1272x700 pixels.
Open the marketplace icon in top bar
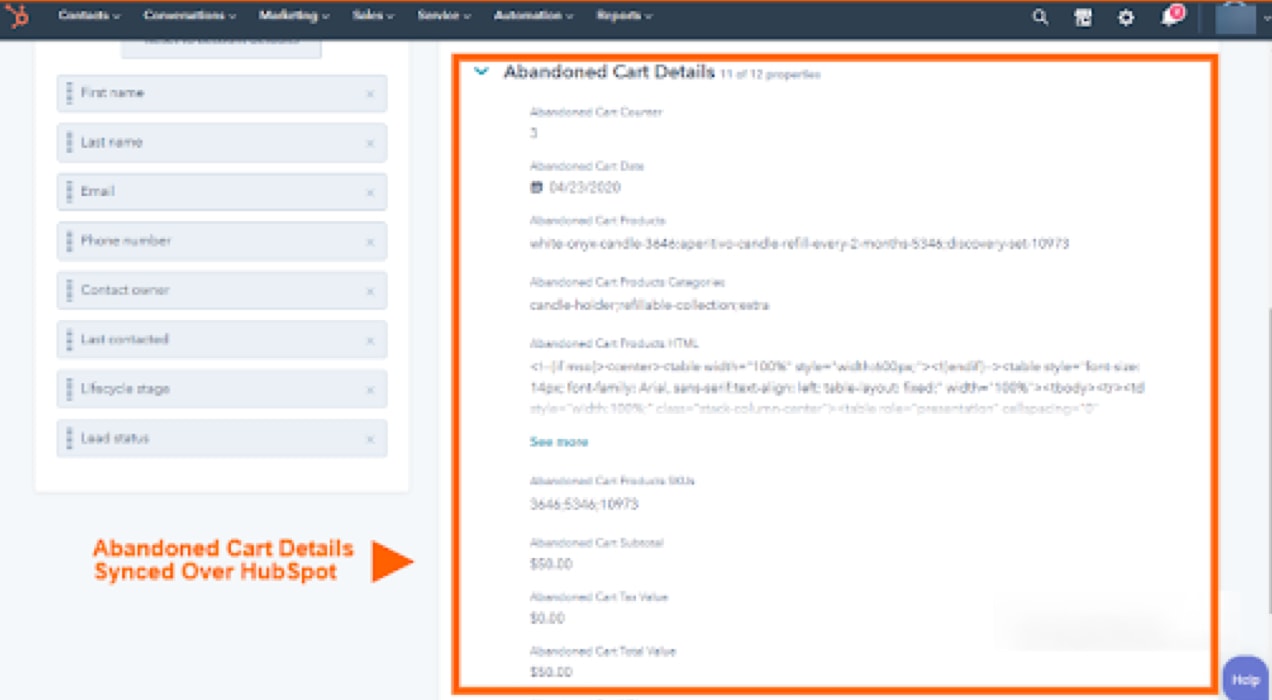pos(1083,17)
